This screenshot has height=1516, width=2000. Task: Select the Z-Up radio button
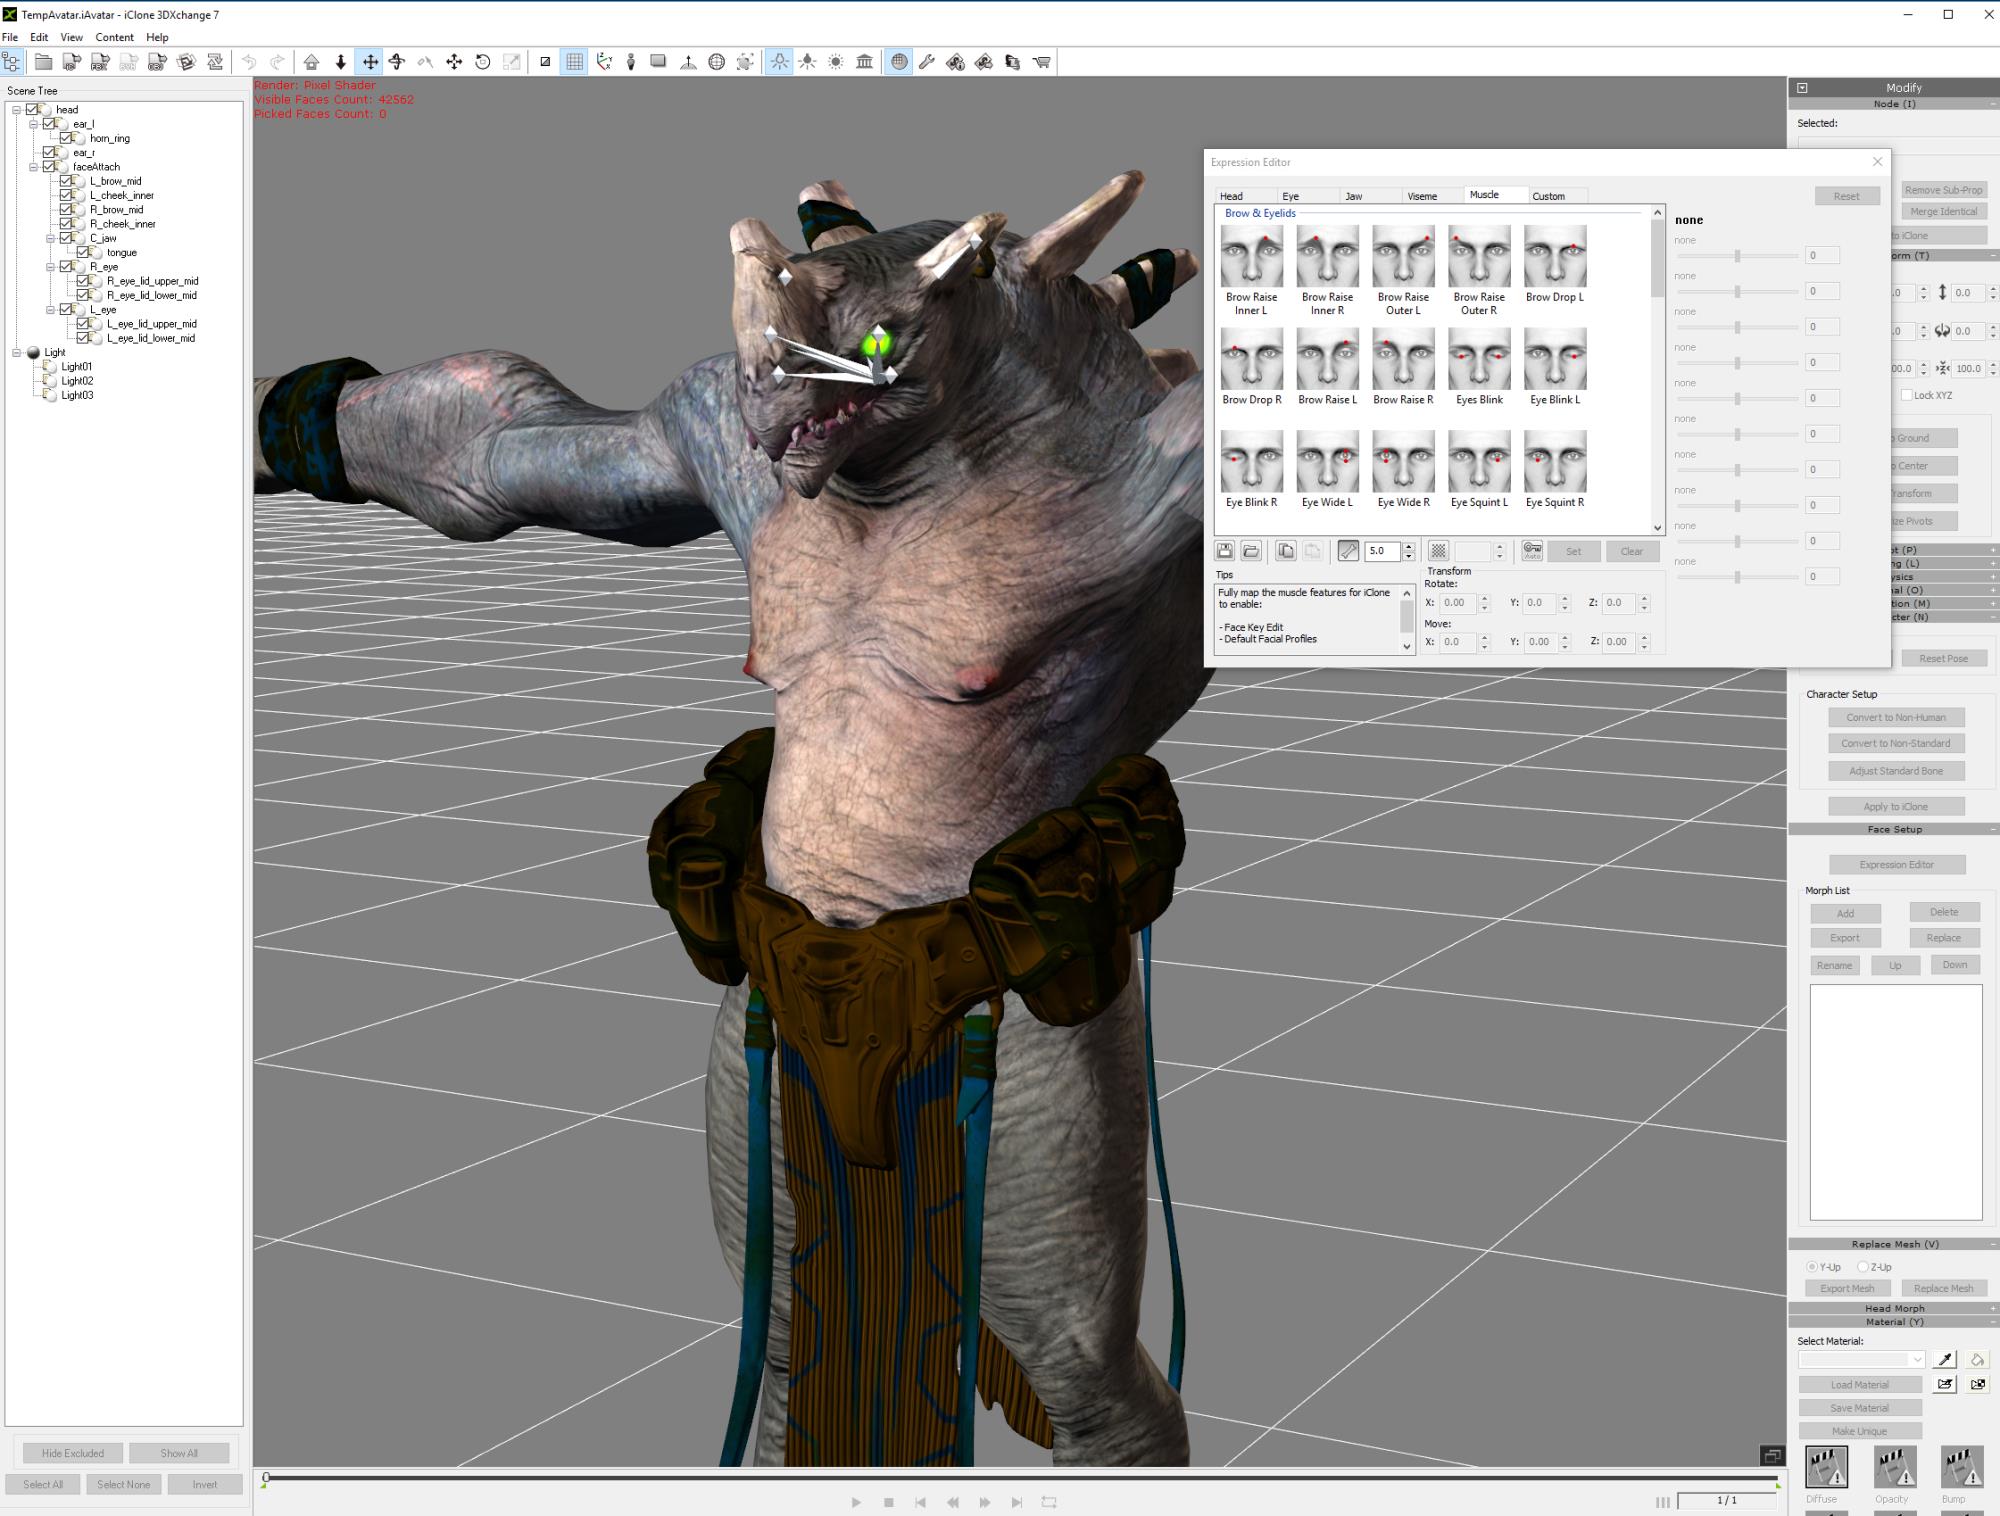coord(1863,1267)
